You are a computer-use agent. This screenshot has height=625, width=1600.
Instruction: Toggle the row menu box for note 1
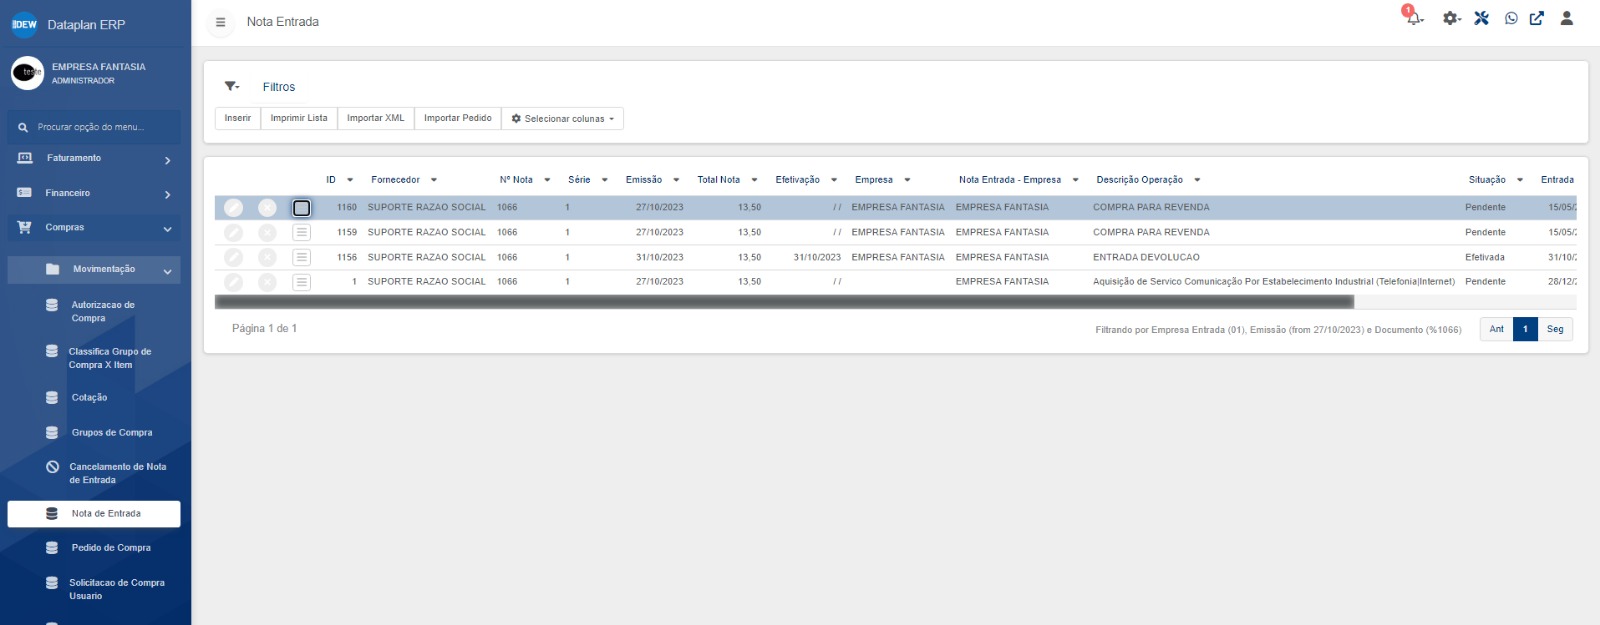tap(301, 282)
